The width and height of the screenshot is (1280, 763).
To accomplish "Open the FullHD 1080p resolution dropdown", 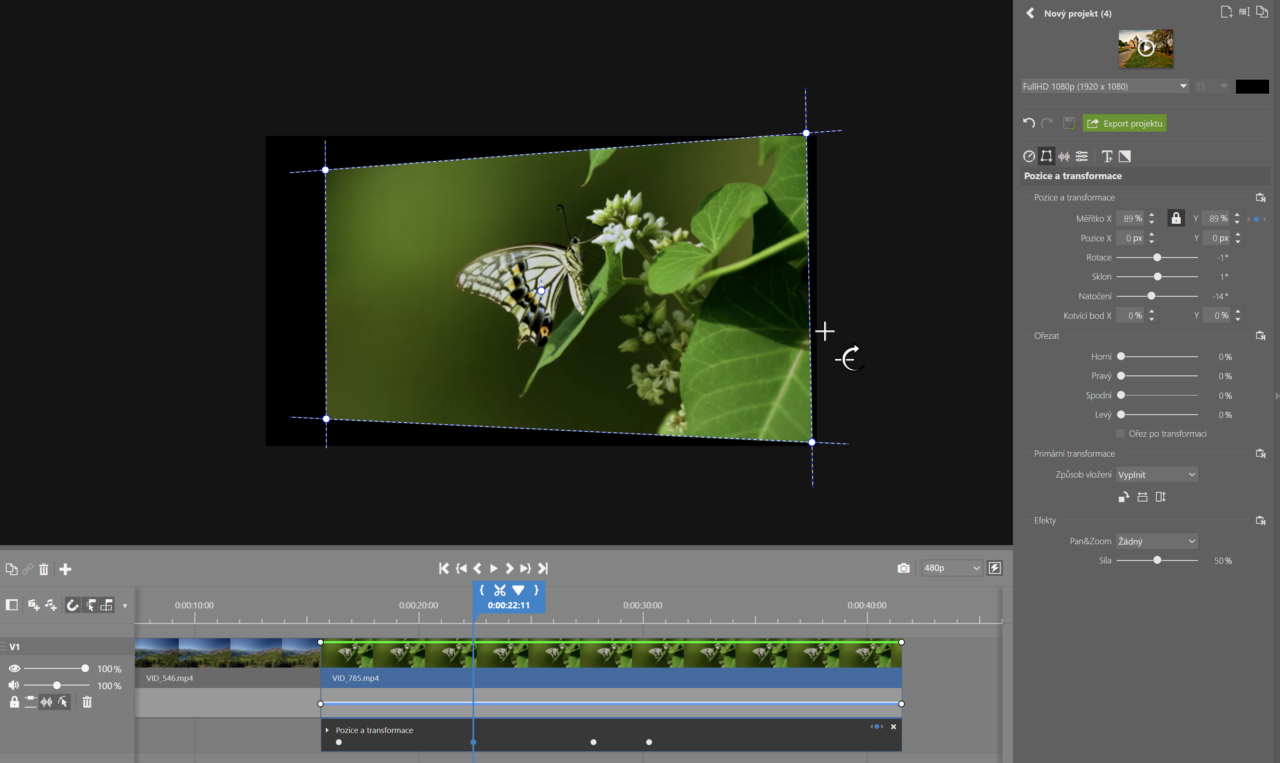I will [1104, 87].
